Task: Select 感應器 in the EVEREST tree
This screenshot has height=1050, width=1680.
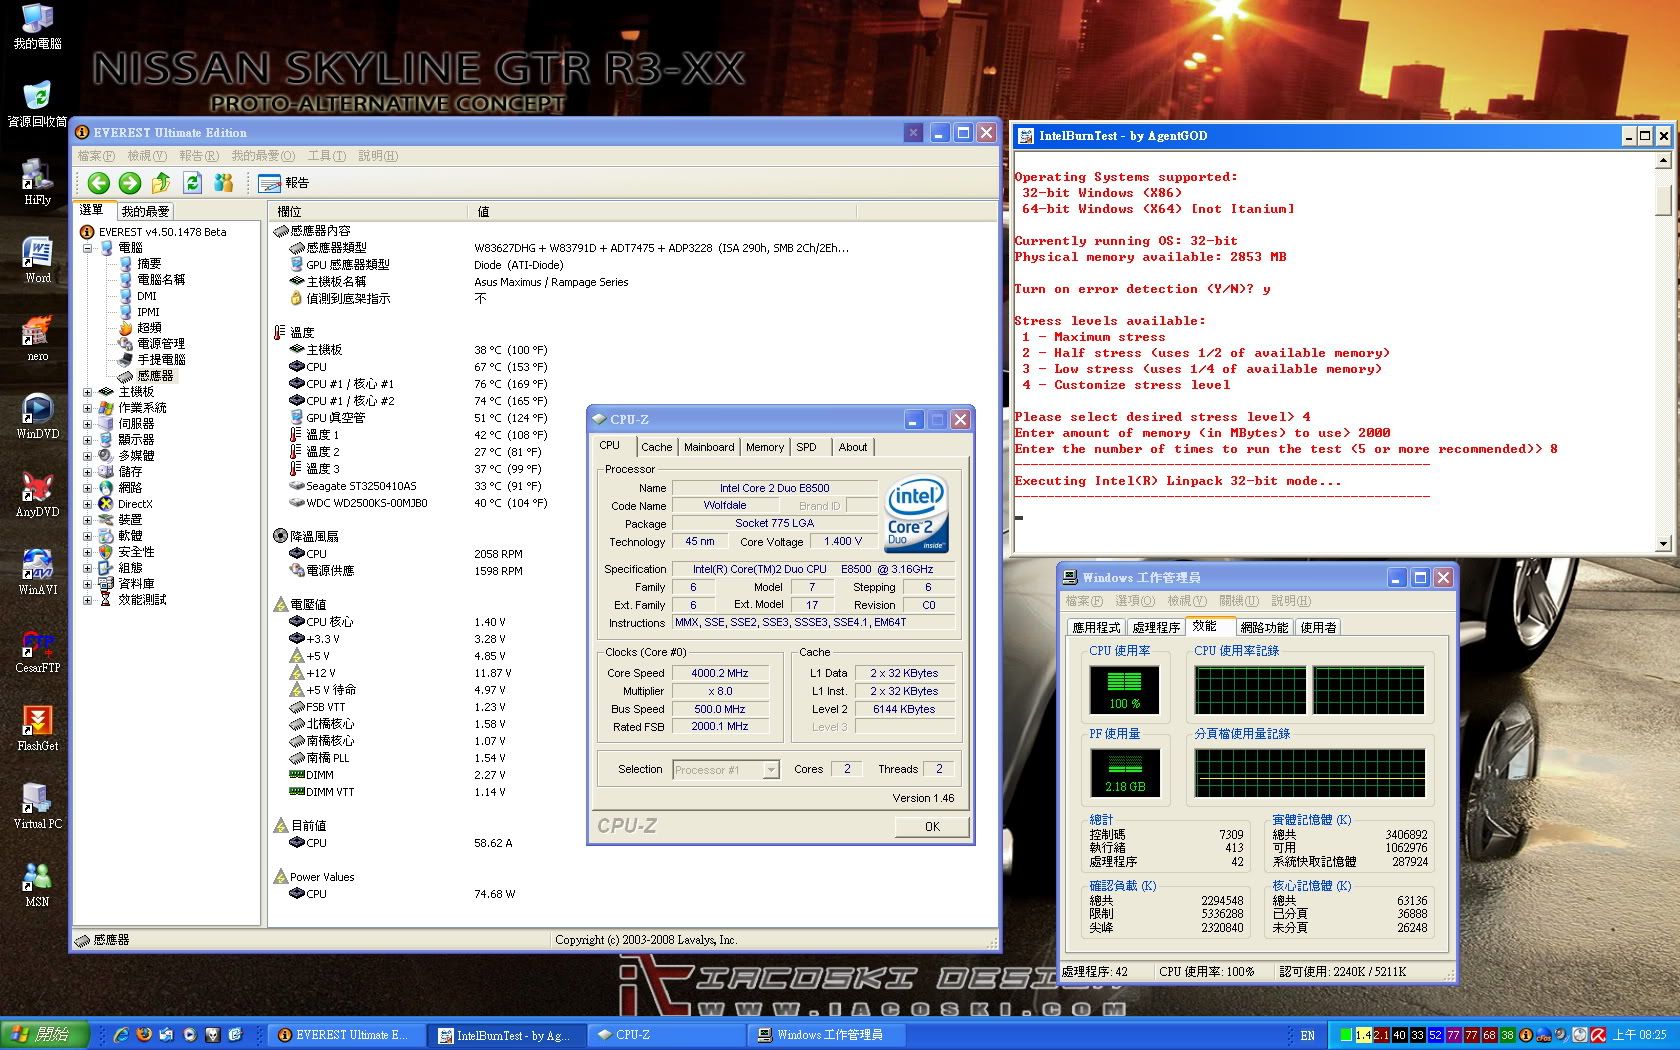Action: pyautogui.click(x=155, y=376)
